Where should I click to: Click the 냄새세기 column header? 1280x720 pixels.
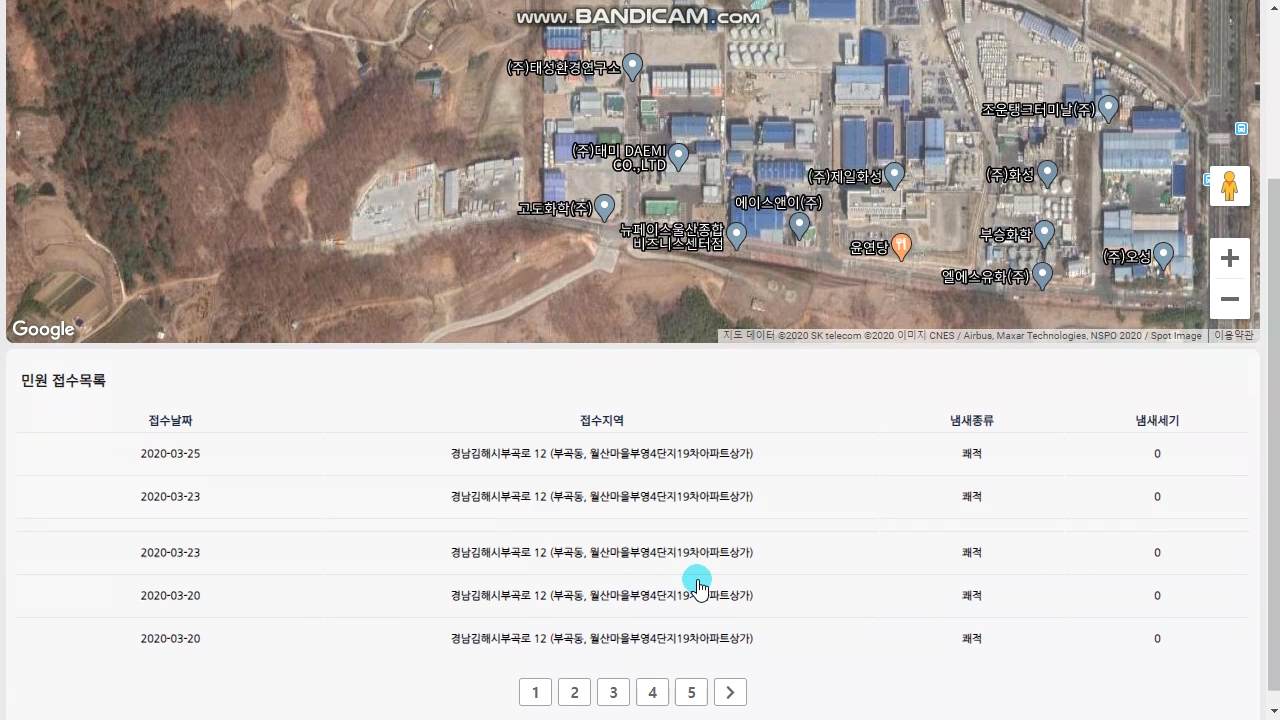(1157, 421)
